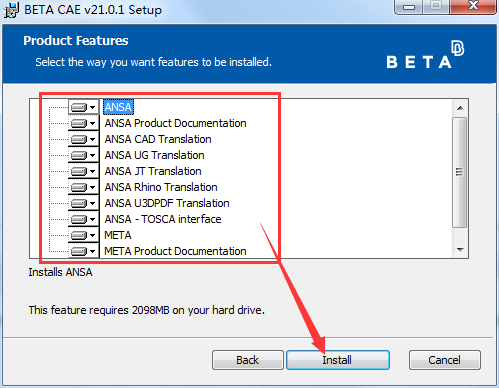
Task: Open the drive icon dropdown beside the META row
Action: point(84,235)
